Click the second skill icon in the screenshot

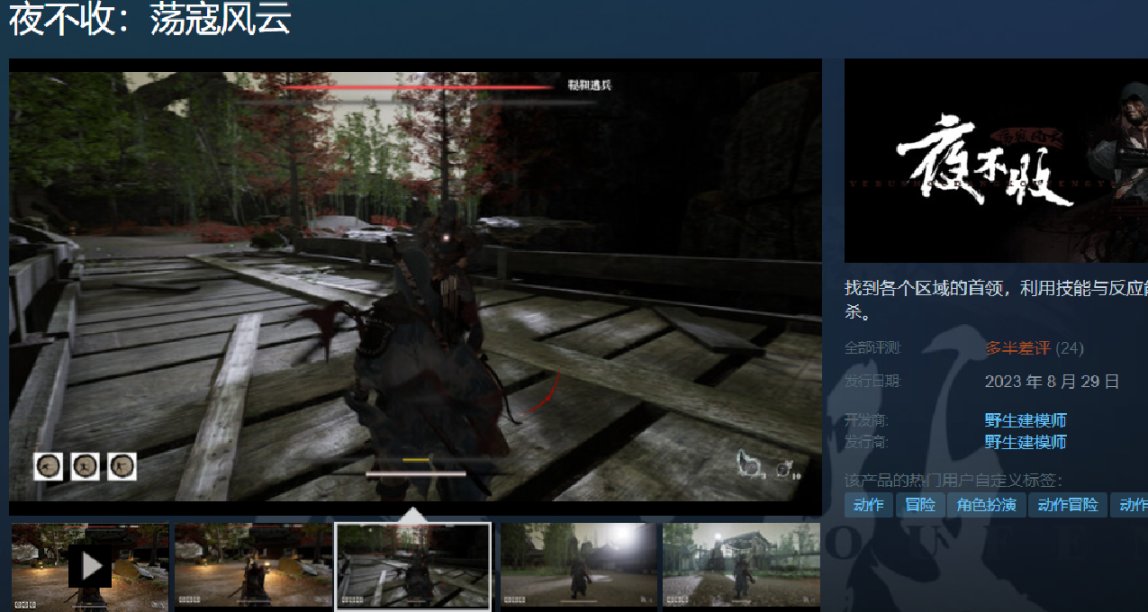(x=85, y=466)
